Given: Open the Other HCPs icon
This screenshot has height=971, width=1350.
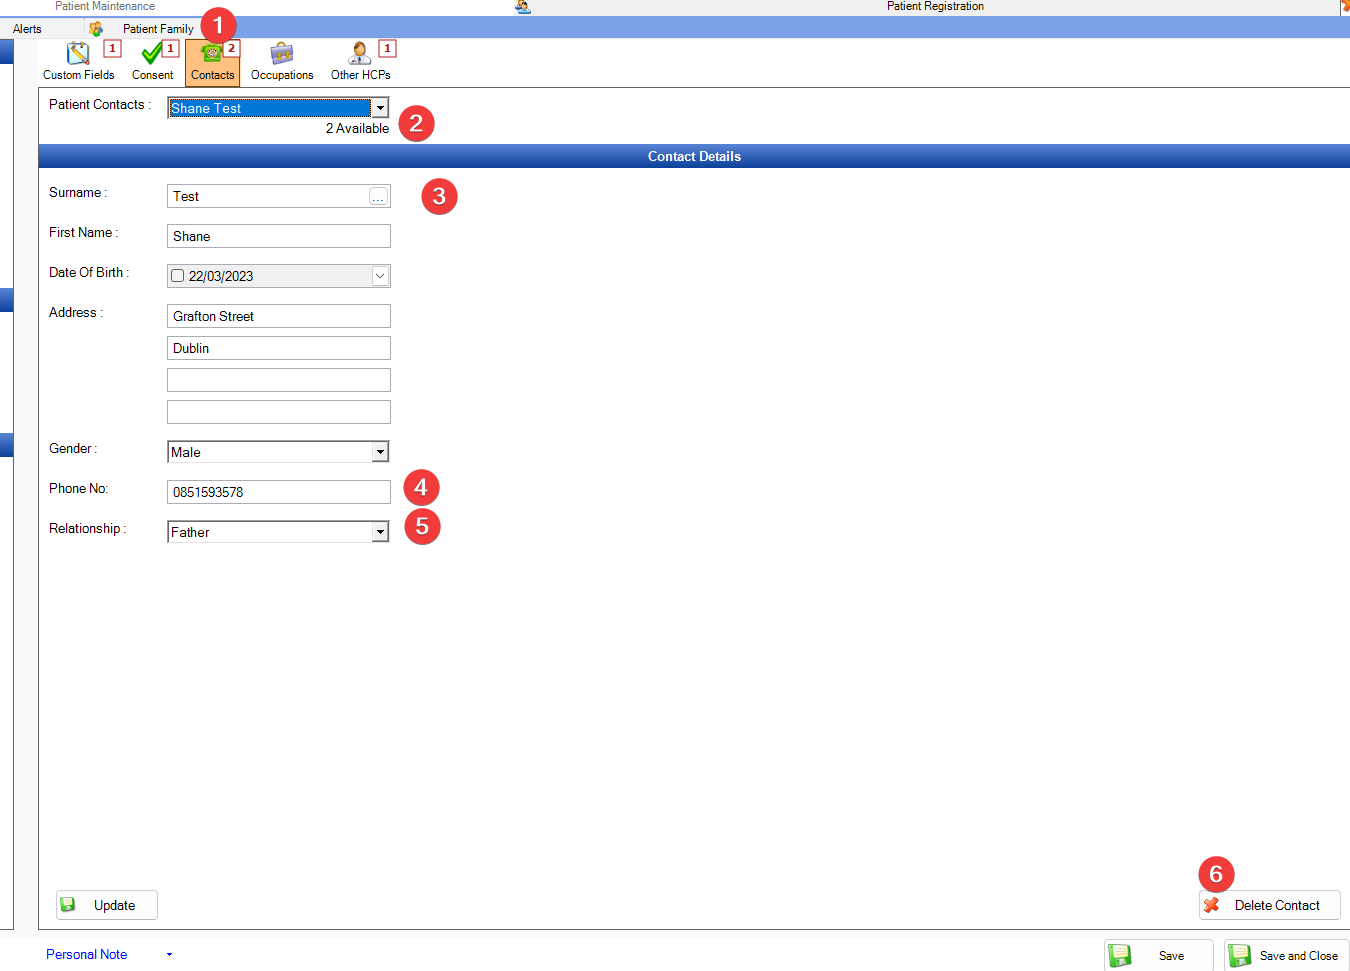Looking at the screenshot, I should coord(360,54).
